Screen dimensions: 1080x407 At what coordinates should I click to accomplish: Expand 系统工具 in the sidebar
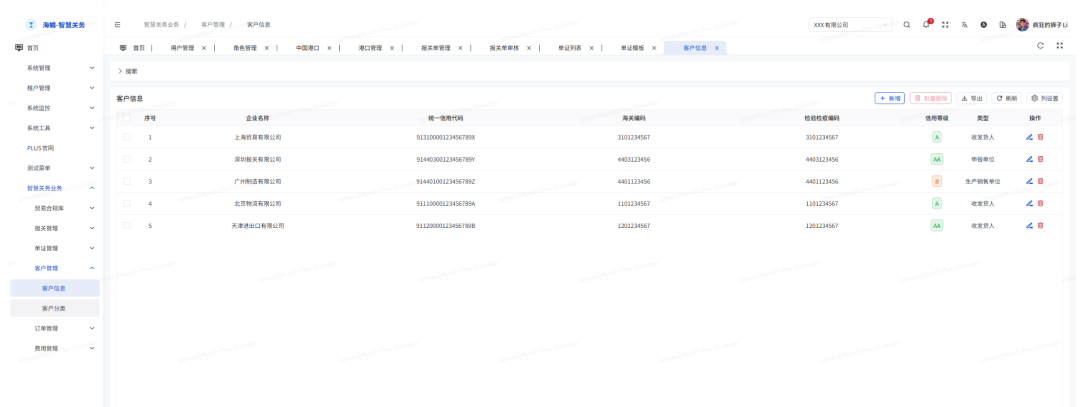[56, 127]
